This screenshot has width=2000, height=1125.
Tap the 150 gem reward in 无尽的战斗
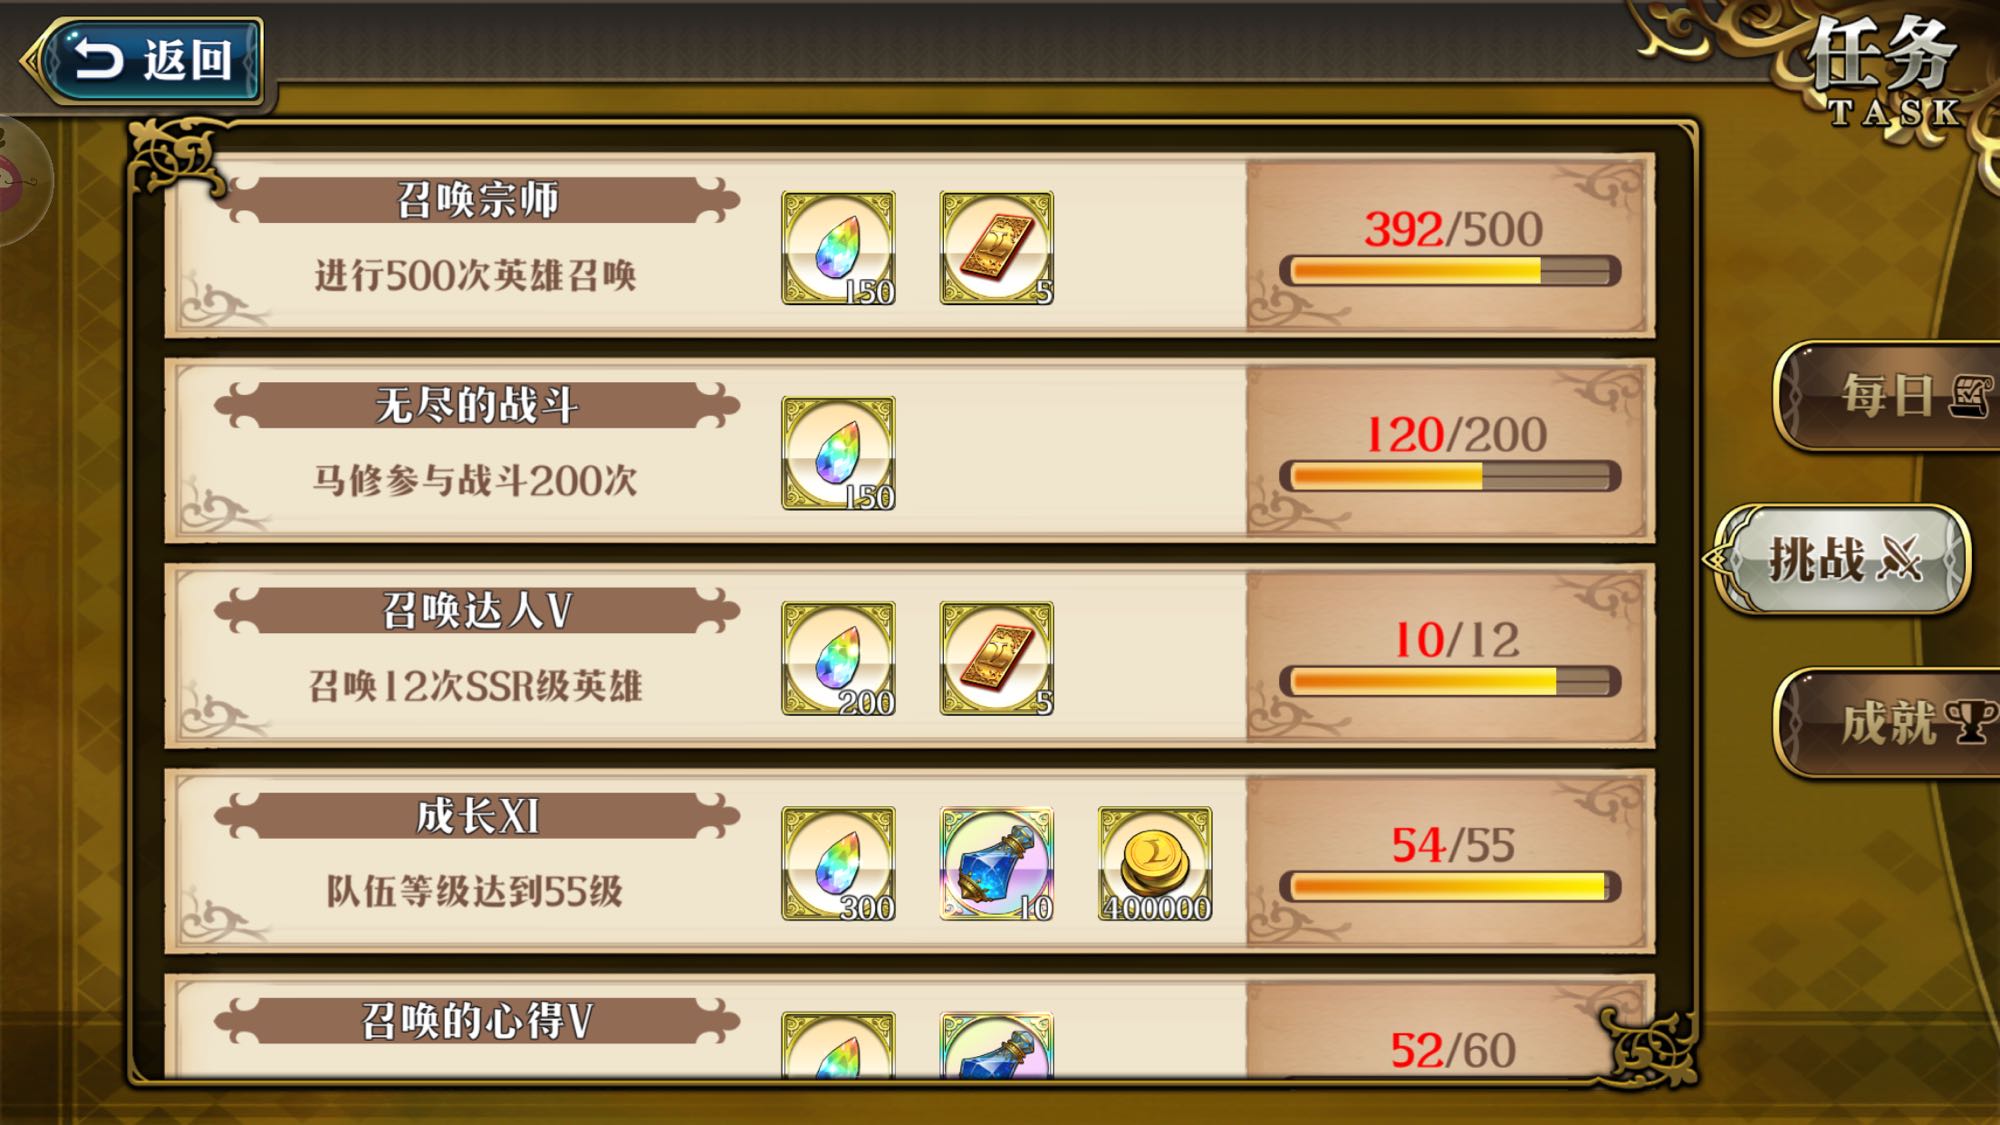[x=838, y=453]
